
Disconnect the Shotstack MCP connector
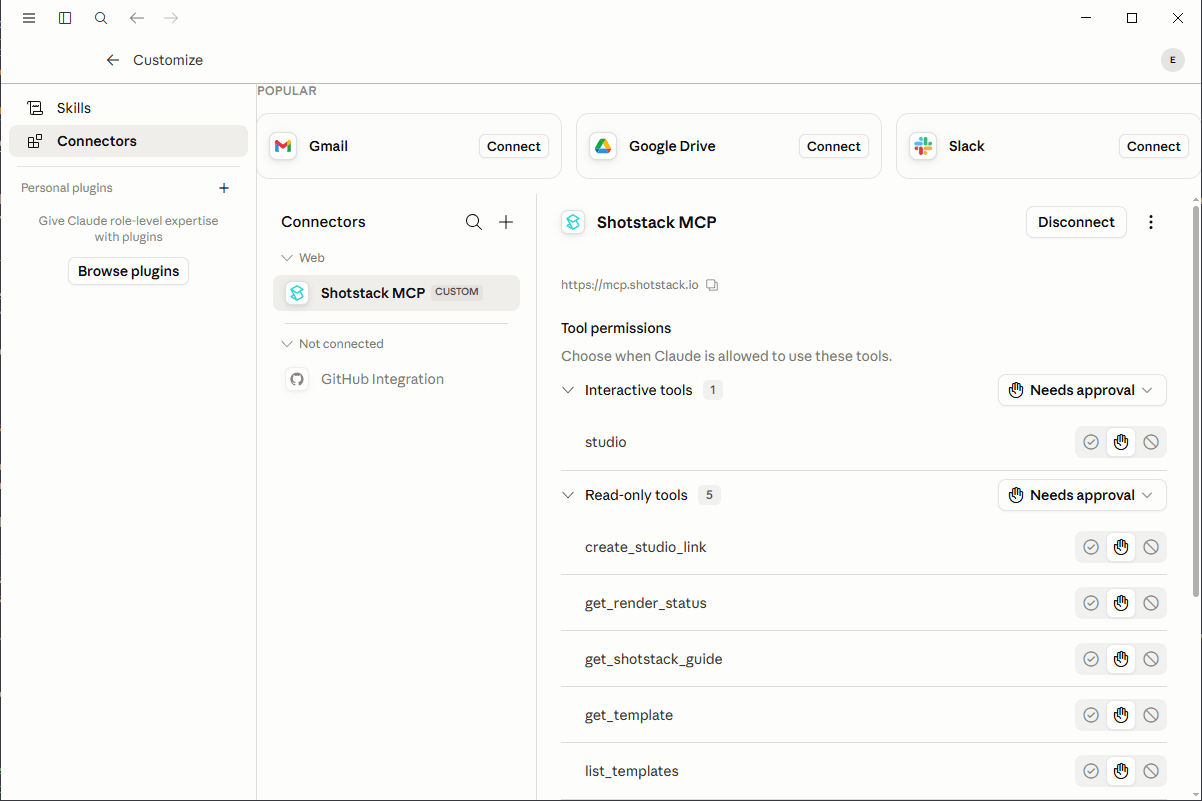[x=1076, y=222]
